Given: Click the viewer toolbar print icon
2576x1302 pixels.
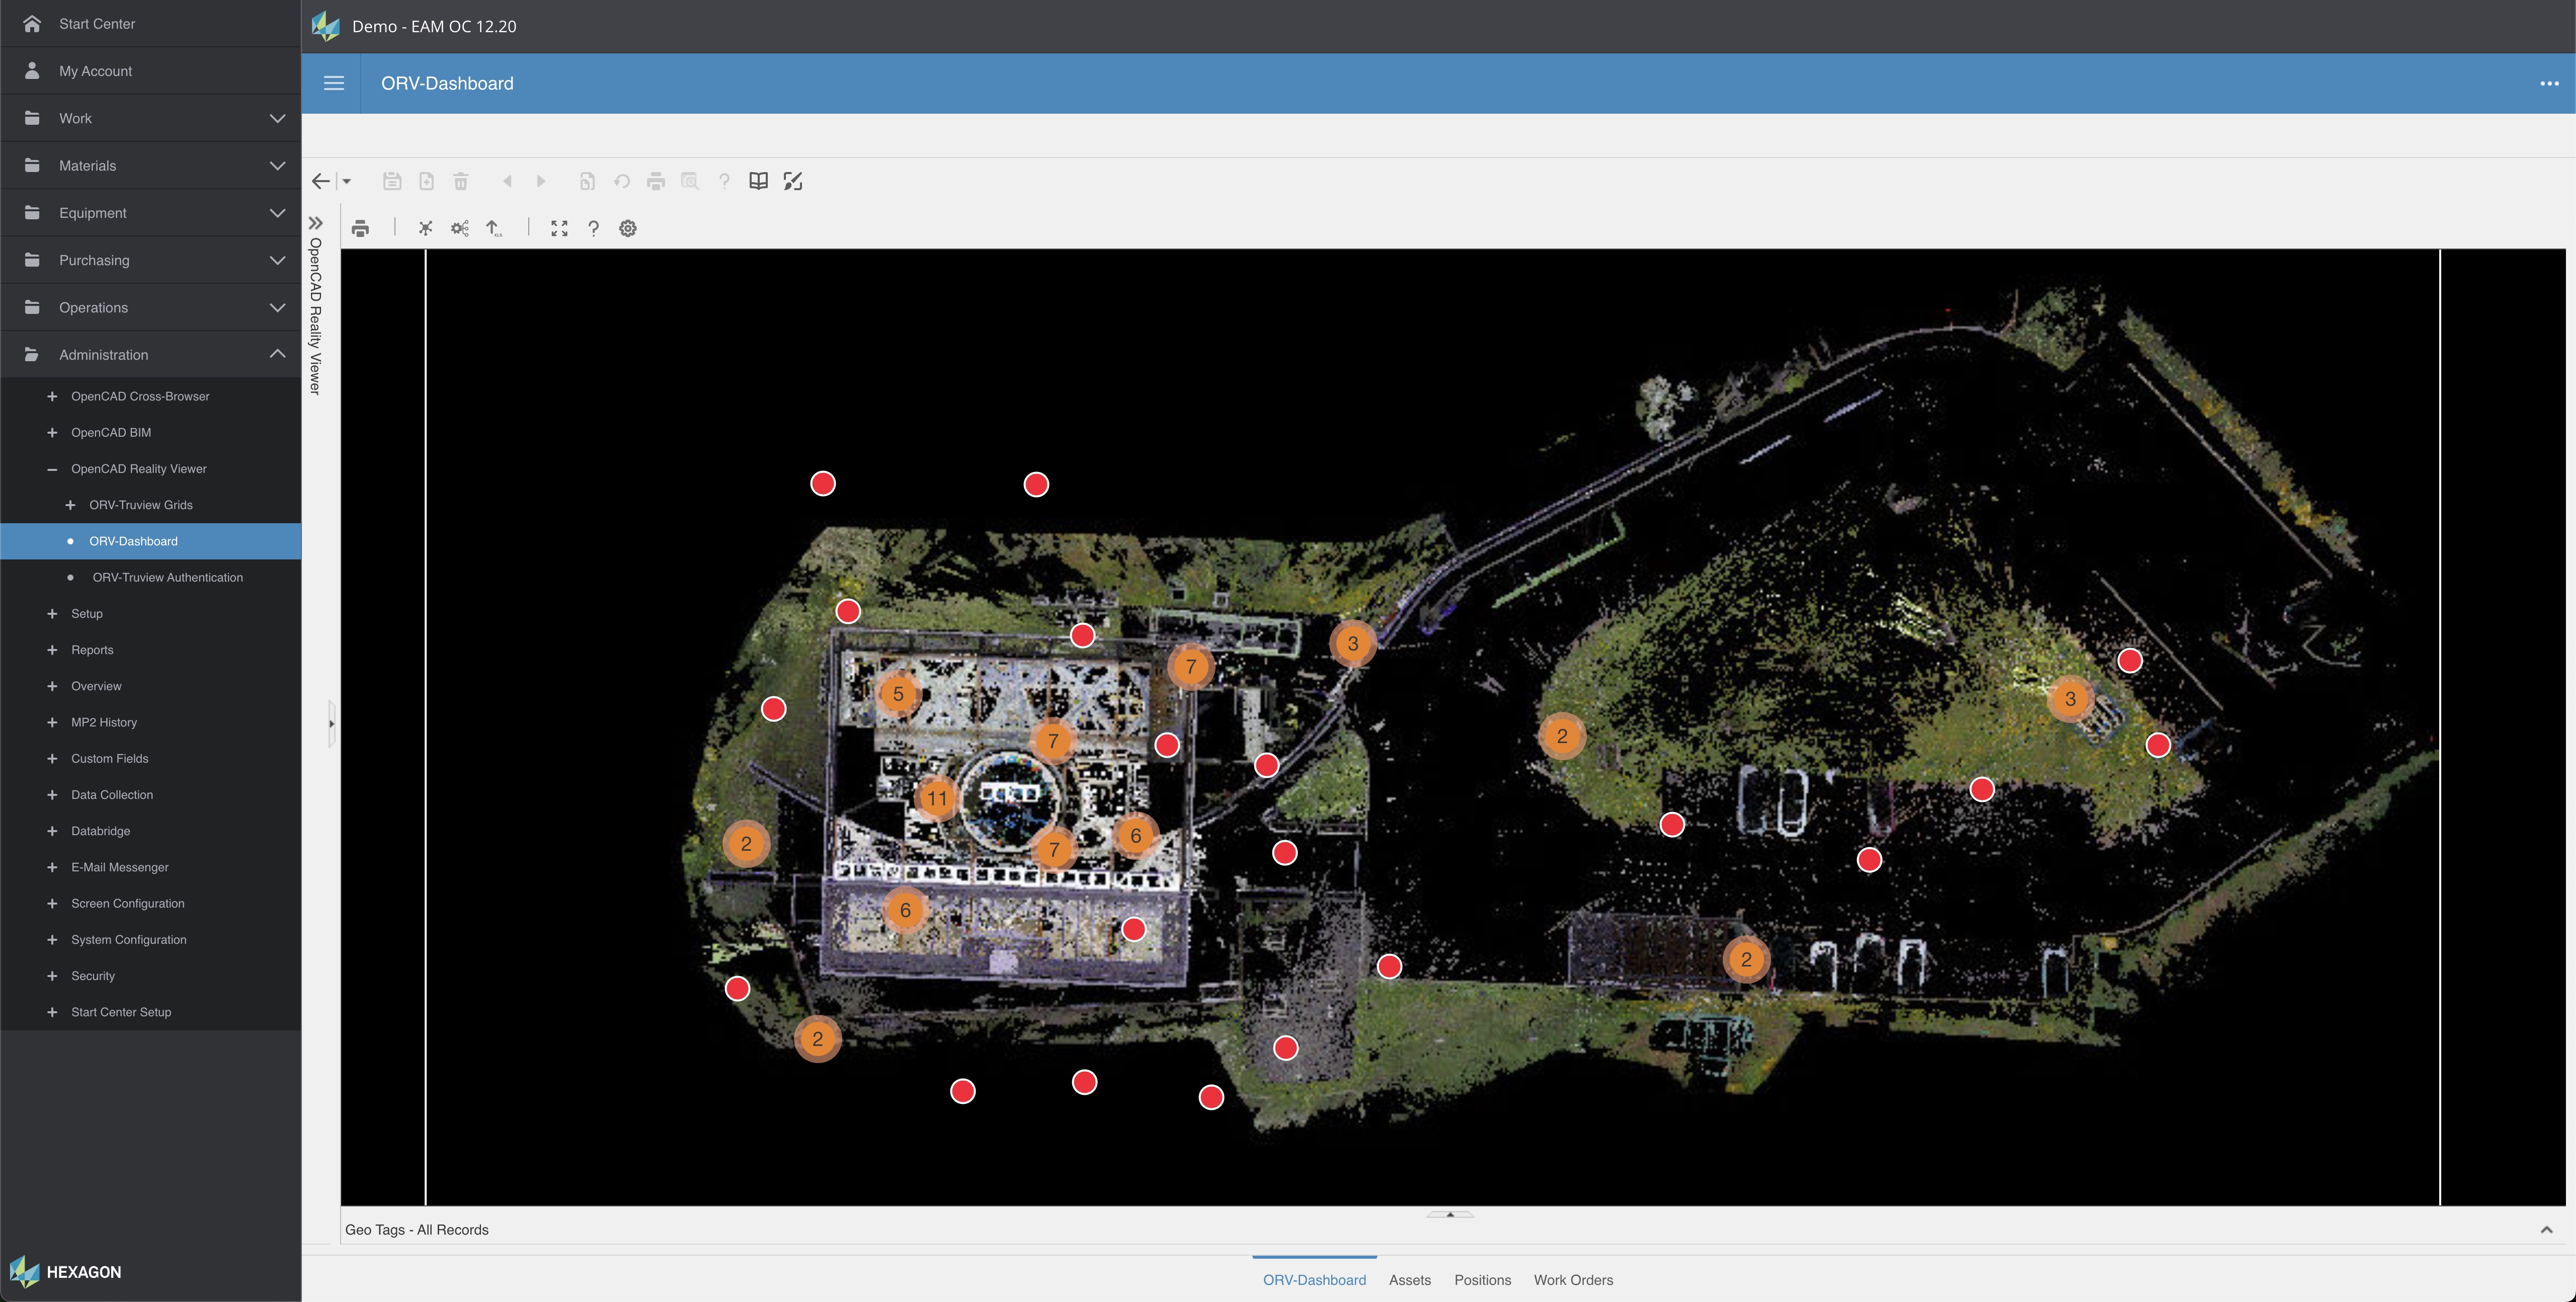Looking at the screenshot, I should [x=360, y=228].
